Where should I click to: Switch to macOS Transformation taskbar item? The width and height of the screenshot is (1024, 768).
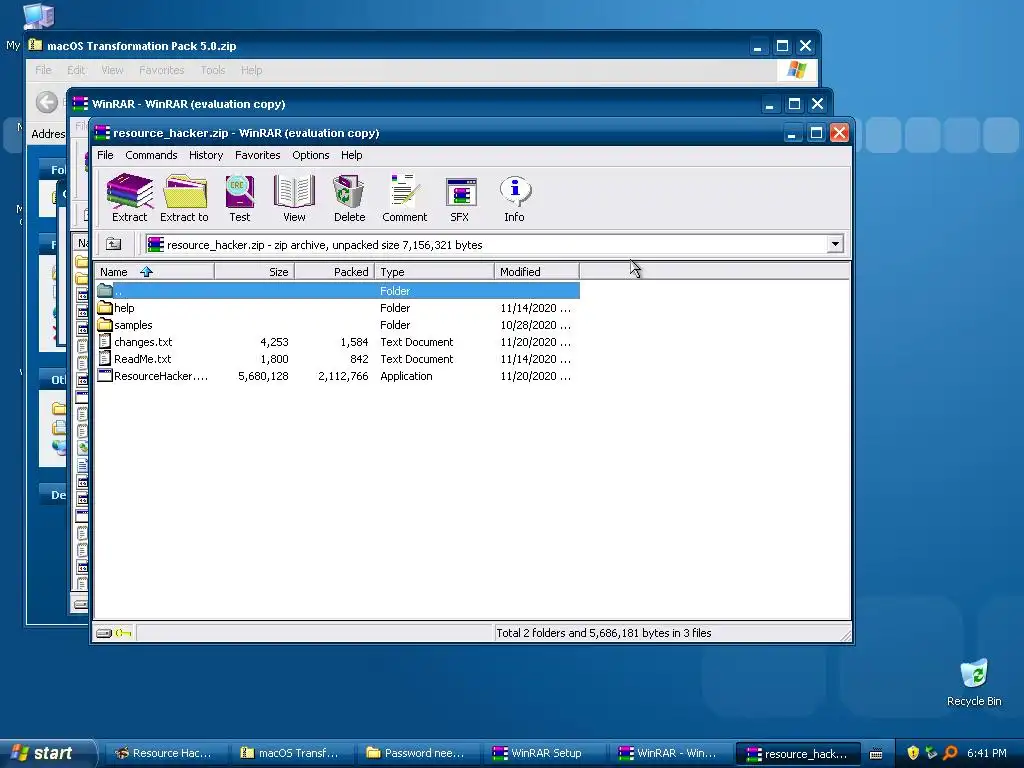click(291, 753)
